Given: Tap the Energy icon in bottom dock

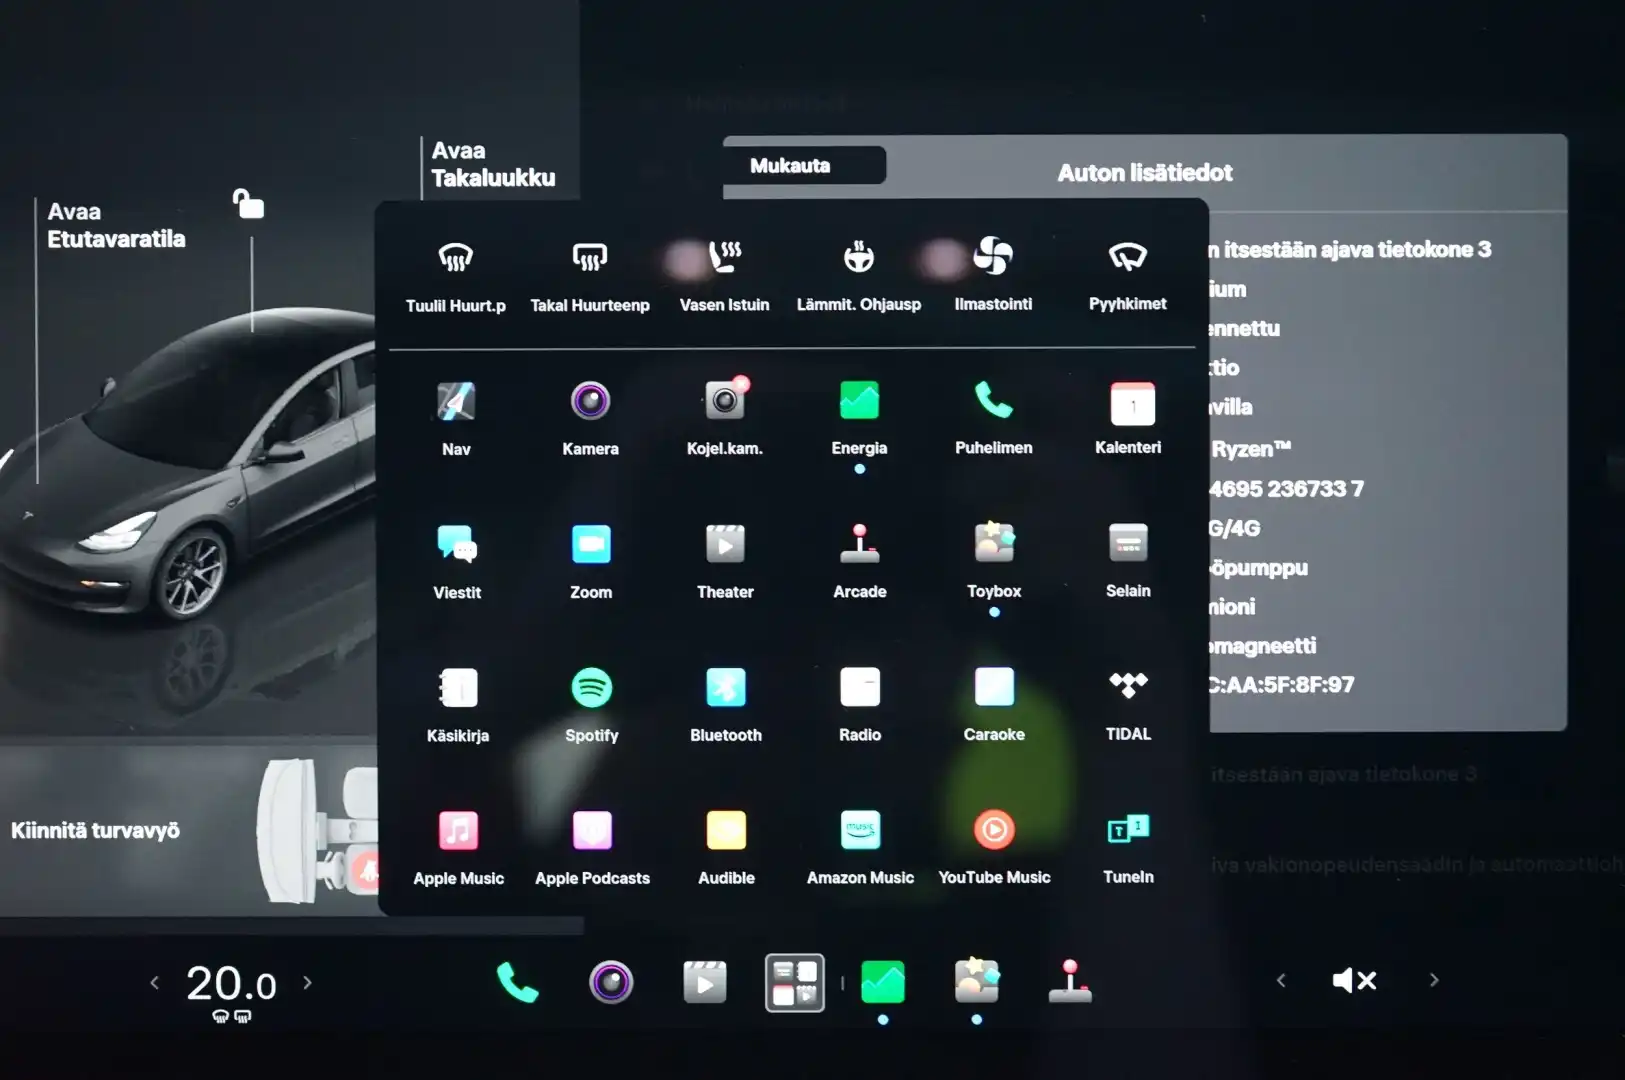Looking at the screenshot, I should 883,982.
